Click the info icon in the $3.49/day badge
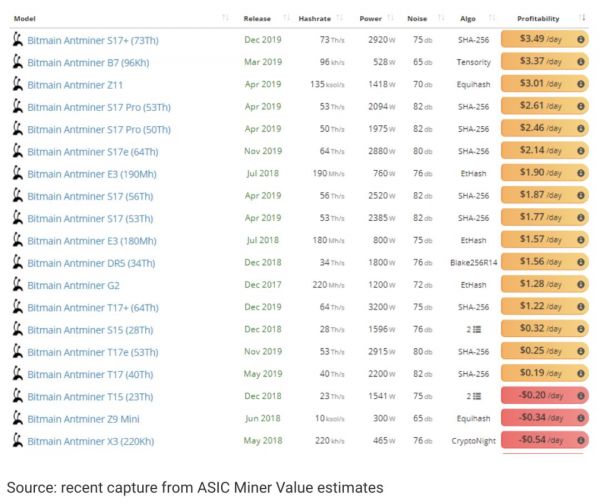The width and height of the screenshot is (600, 504). coord(580,40)
